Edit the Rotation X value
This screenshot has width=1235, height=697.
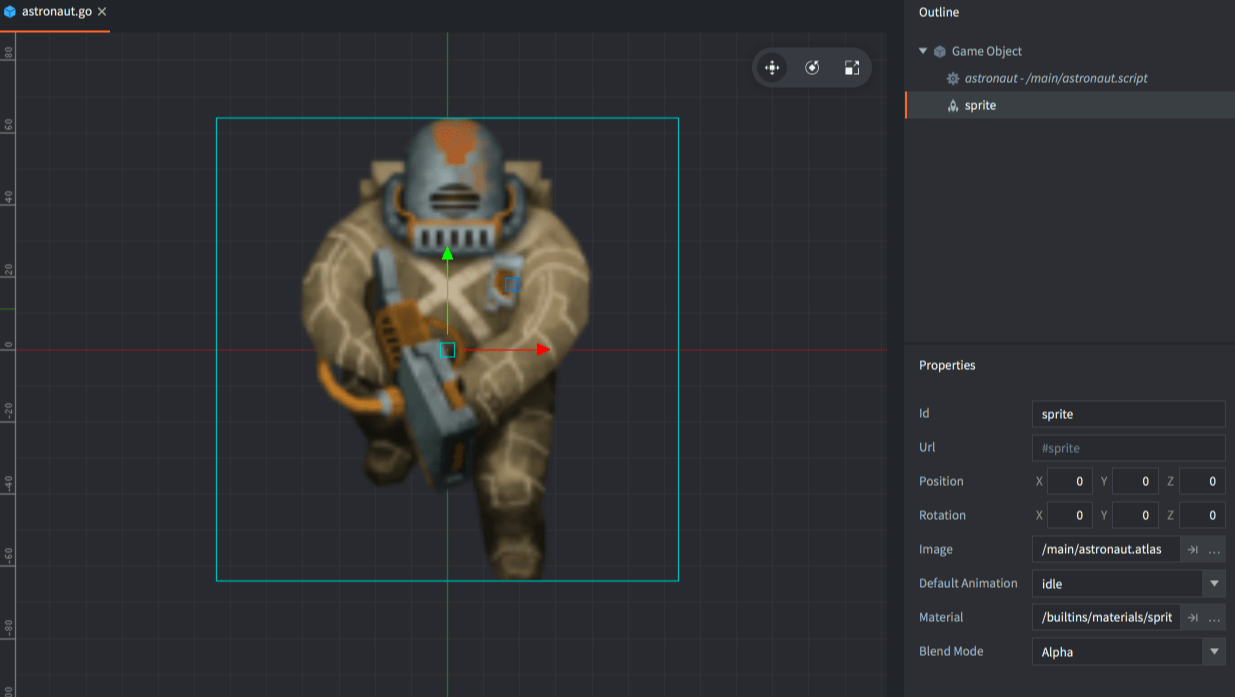point(1069,516)
